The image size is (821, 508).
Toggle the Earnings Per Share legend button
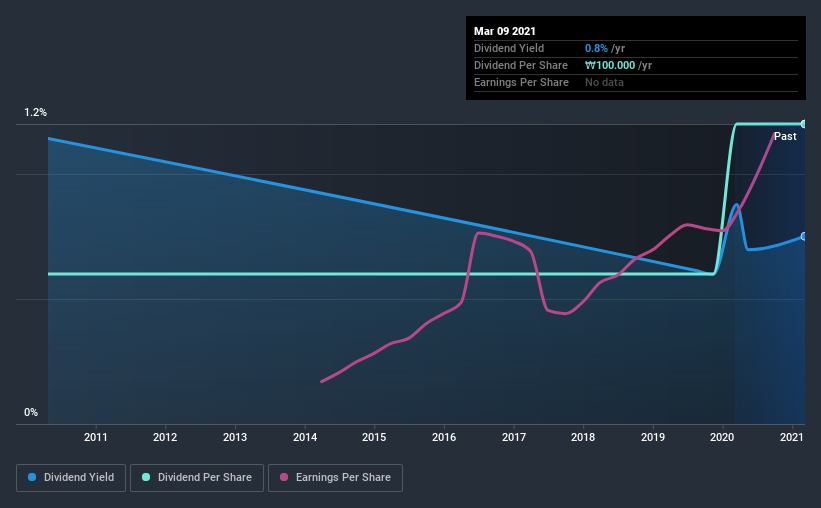336,478
